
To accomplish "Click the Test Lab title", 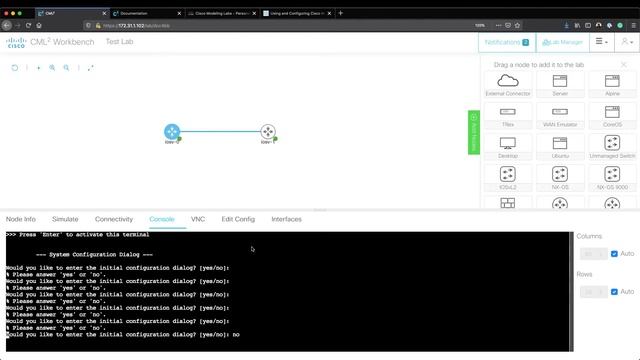I will 120,42.
